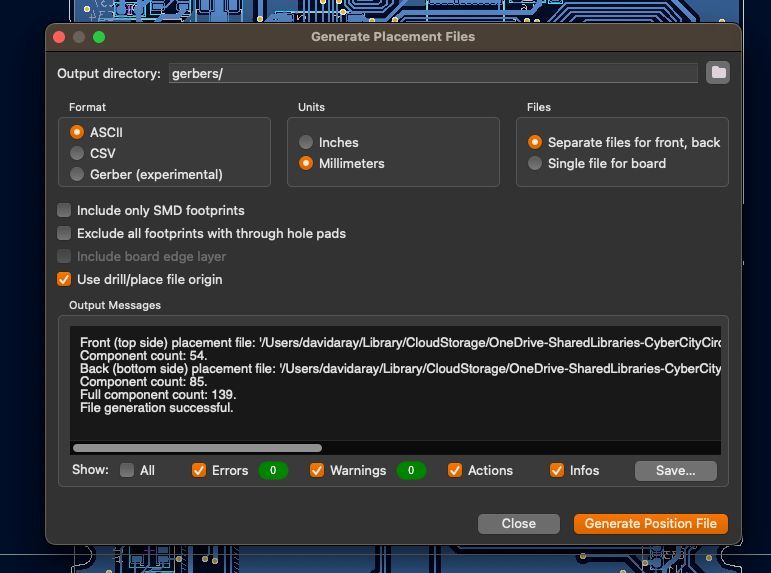771x573 pixels.
Task: Toggle the Warnings filter checkbox
Action: (317, 470)
